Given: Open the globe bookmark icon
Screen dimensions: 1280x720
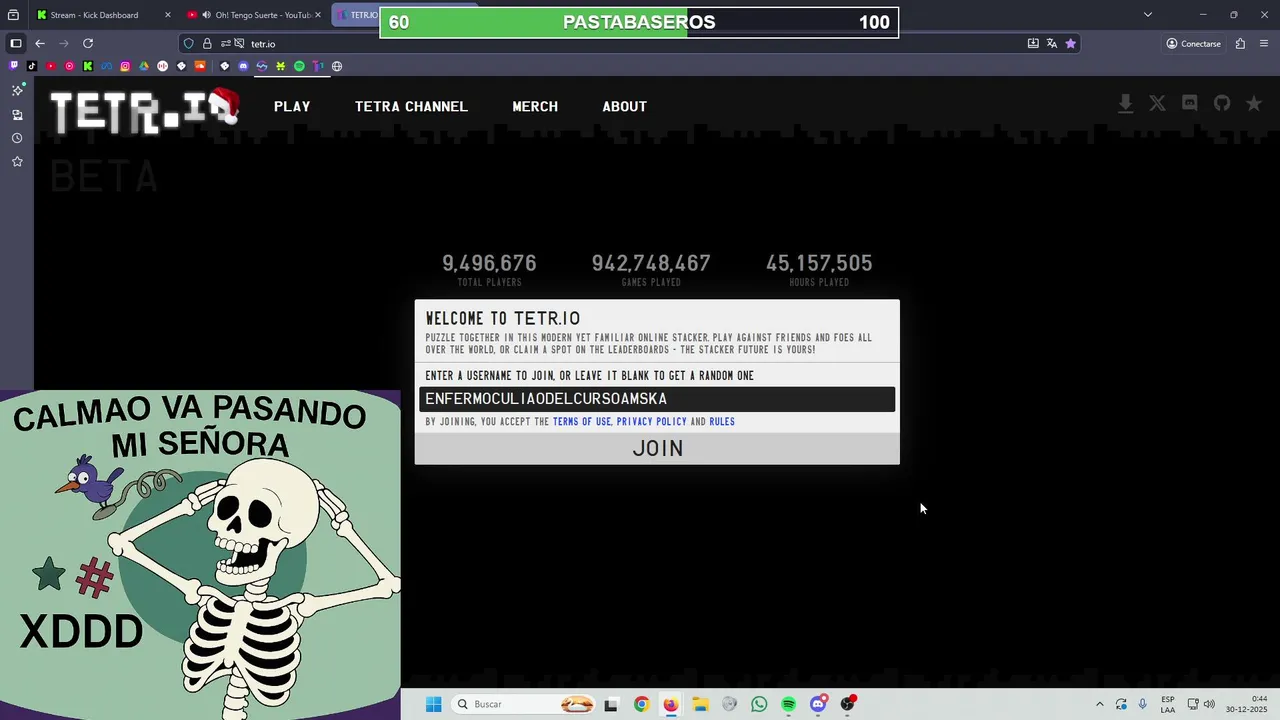Looking at the screenshot, I should [337, 66].
